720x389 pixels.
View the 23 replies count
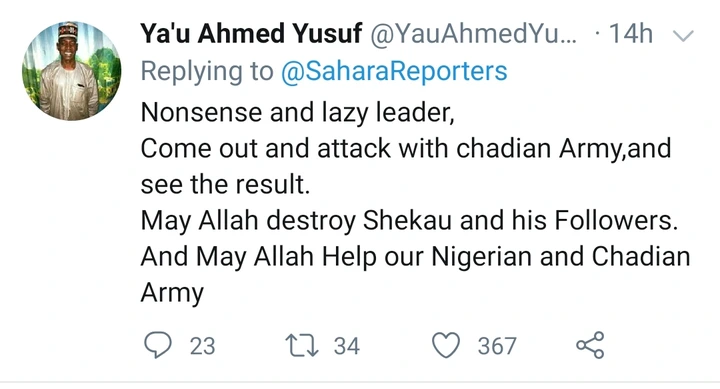coord(202,346)
